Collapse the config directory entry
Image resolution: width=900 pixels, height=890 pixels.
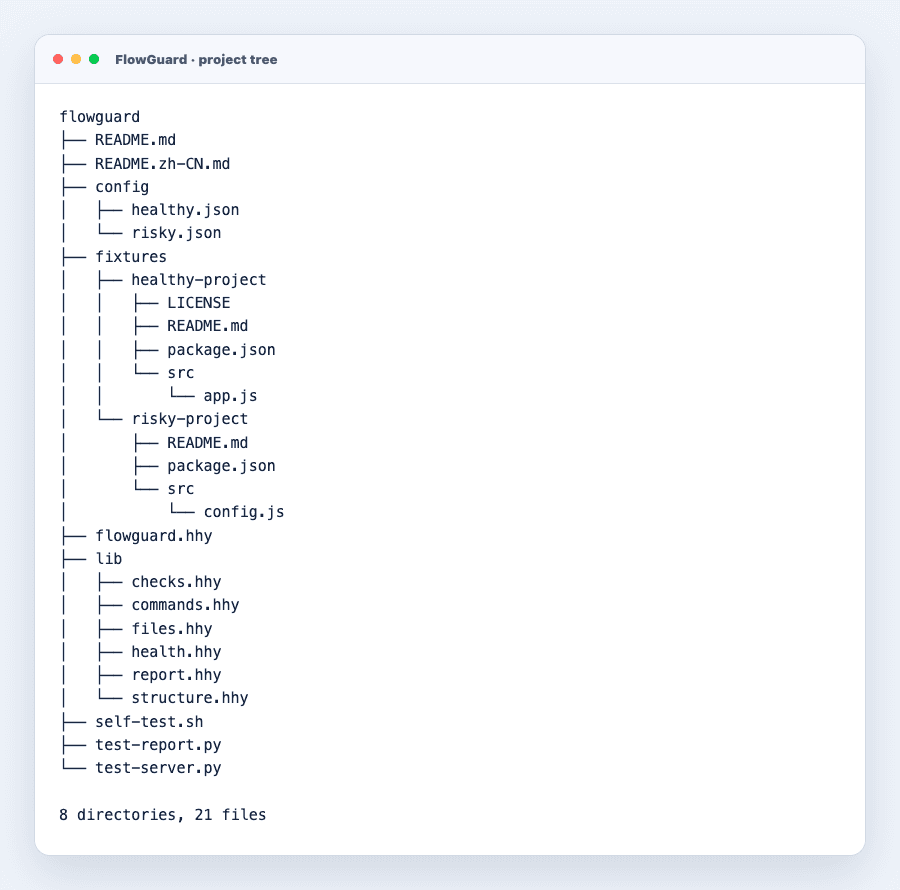click(122, 187)
